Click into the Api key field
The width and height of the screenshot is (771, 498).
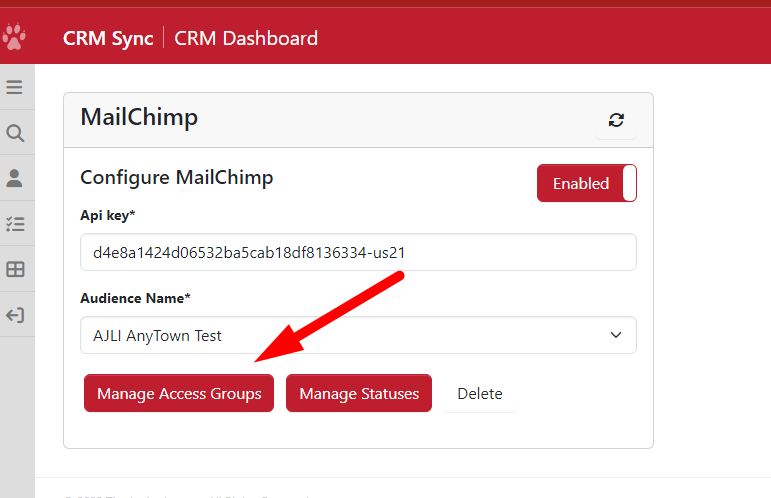[x=358, y=252]
